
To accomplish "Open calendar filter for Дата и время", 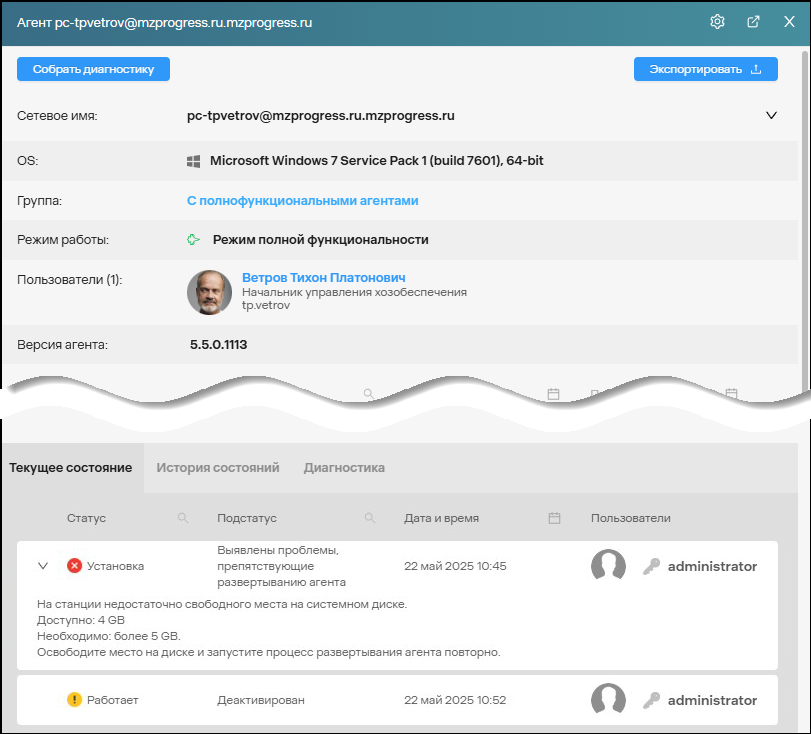I will click(554, 519).
